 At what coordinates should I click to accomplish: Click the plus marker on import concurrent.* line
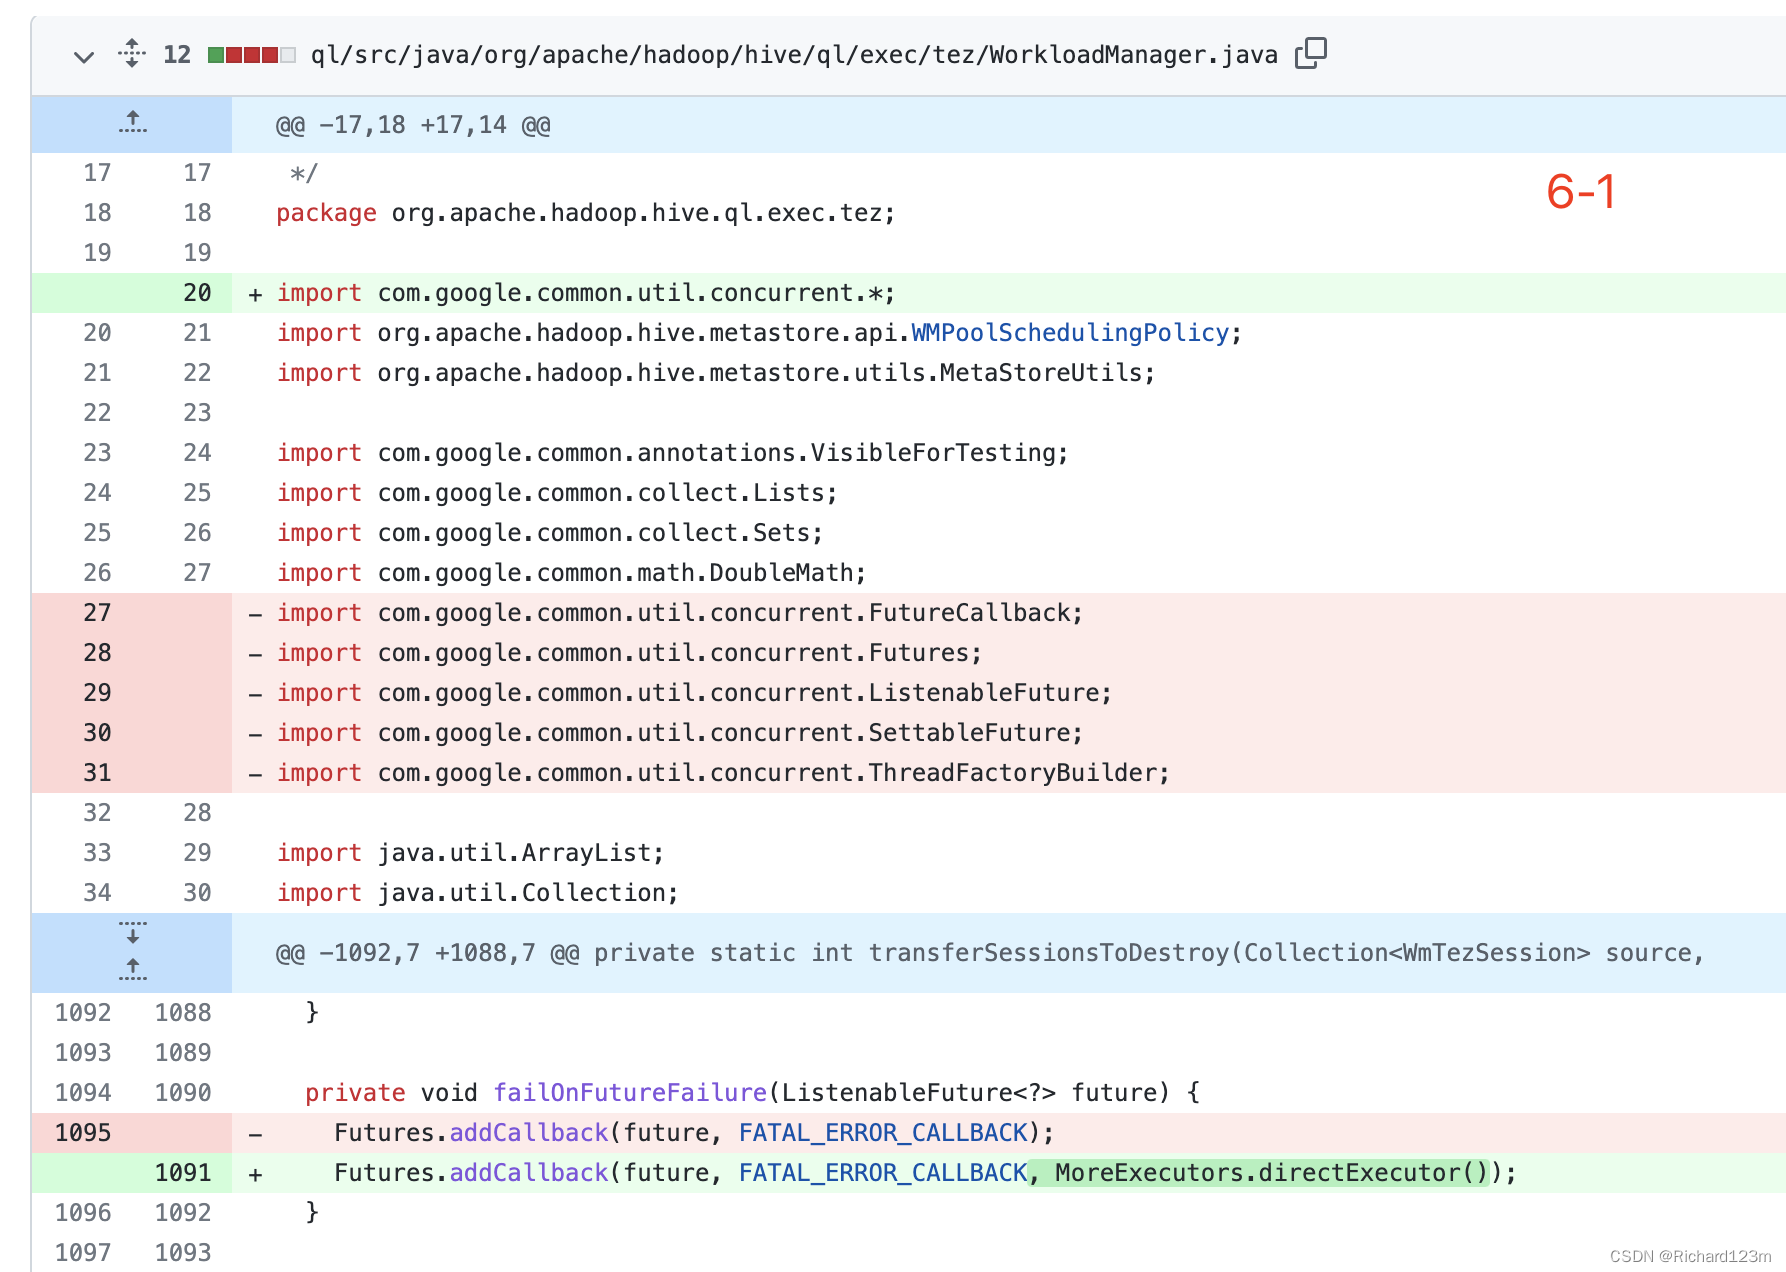(255, 294)
